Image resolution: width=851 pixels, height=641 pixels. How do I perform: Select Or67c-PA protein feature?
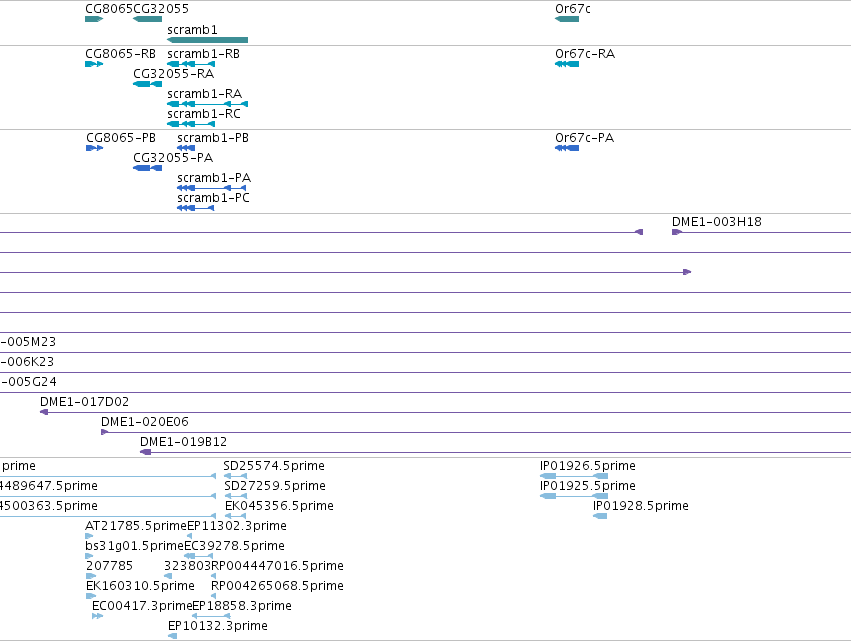[567, 148]
